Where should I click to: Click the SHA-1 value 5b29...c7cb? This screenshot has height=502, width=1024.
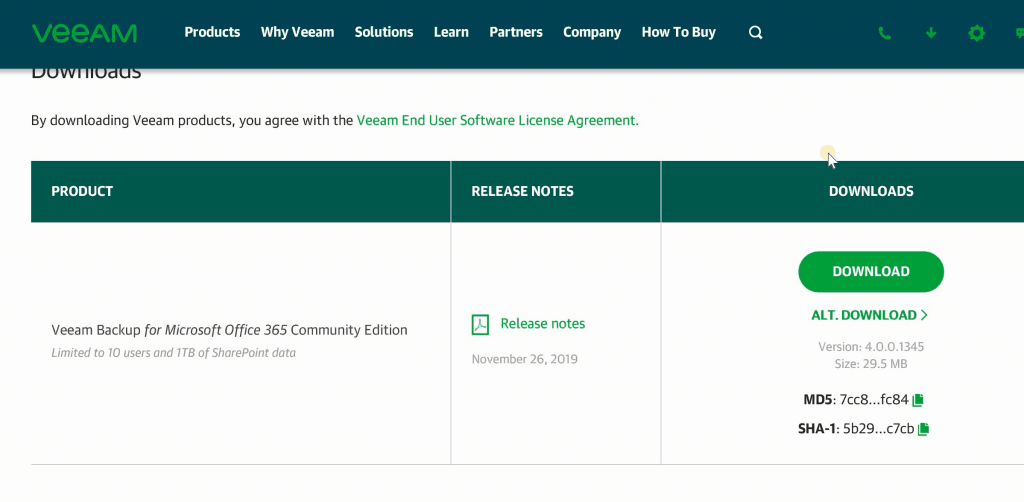(878, 429)
